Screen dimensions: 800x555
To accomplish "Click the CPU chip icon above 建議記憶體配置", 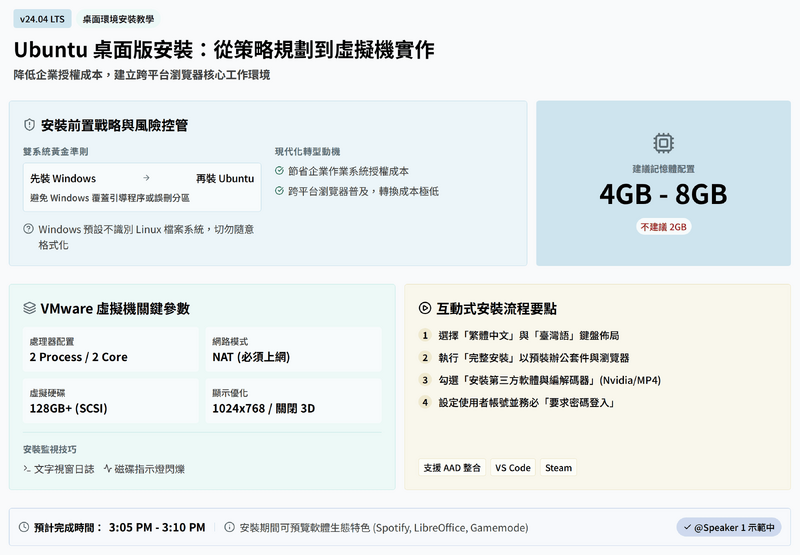I will (663, 143).
